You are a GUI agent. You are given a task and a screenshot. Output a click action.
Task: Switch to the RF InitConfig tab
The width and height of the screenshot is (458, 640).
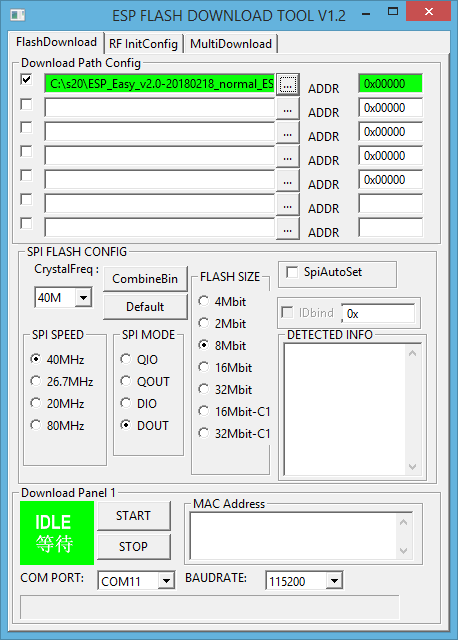coord(143,44)
